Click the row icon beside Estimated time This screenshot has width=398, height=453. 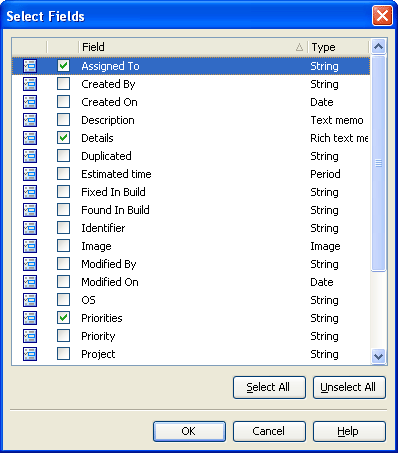pos(30,174)
